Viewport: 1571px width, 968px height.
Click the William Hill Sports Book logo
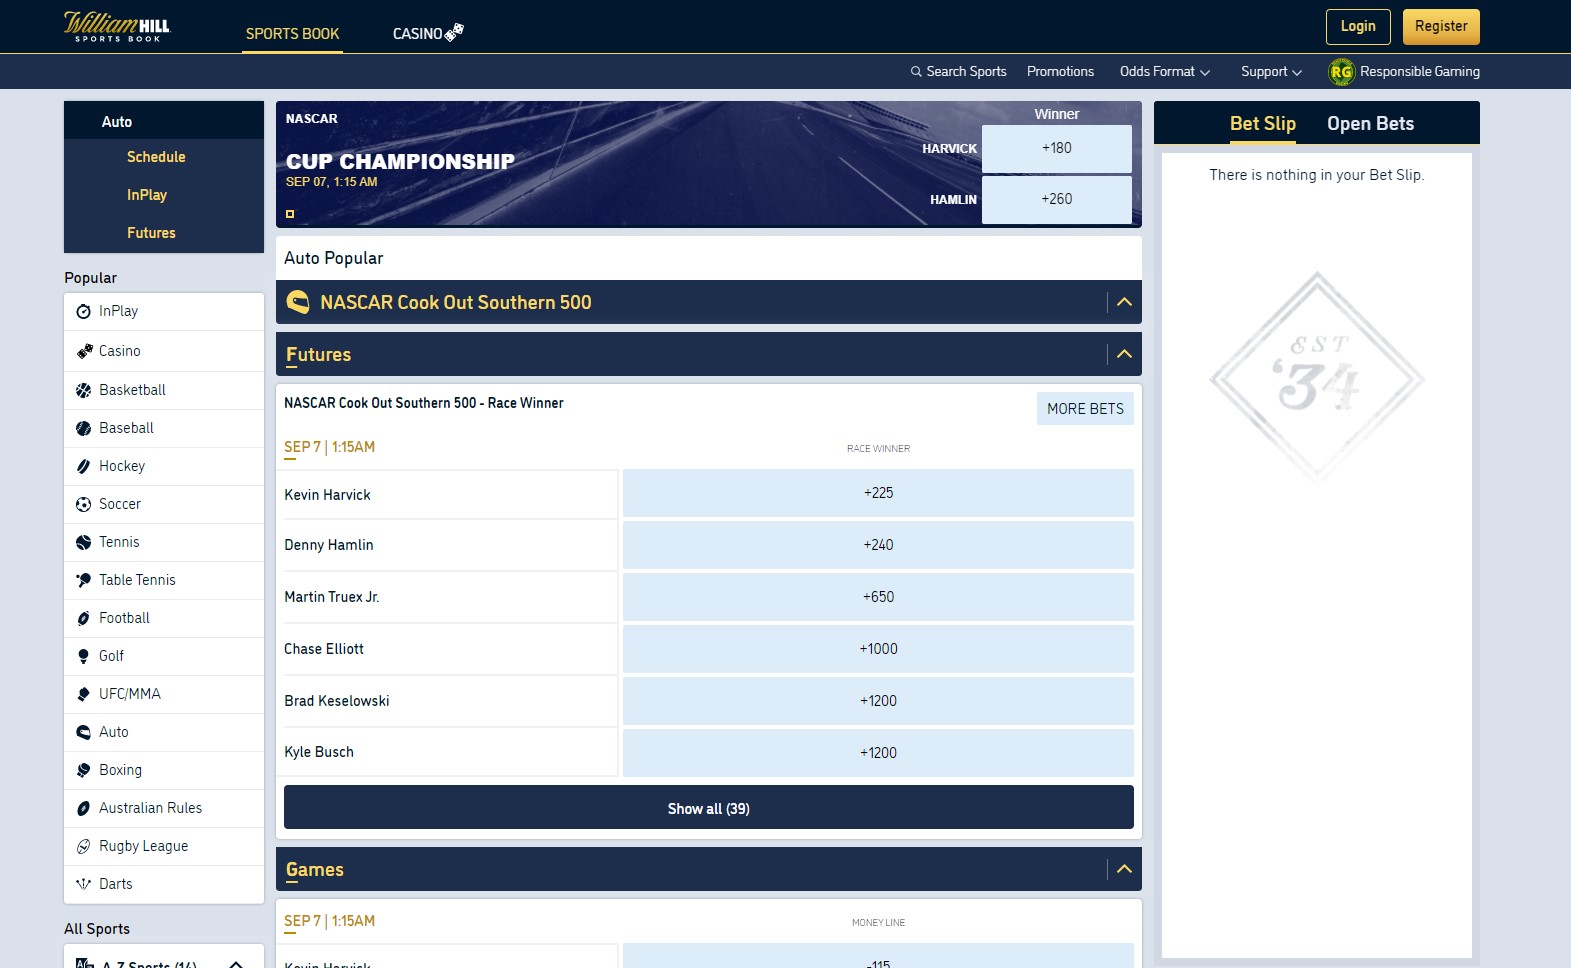pyautogui.click(x=117, y=26)
